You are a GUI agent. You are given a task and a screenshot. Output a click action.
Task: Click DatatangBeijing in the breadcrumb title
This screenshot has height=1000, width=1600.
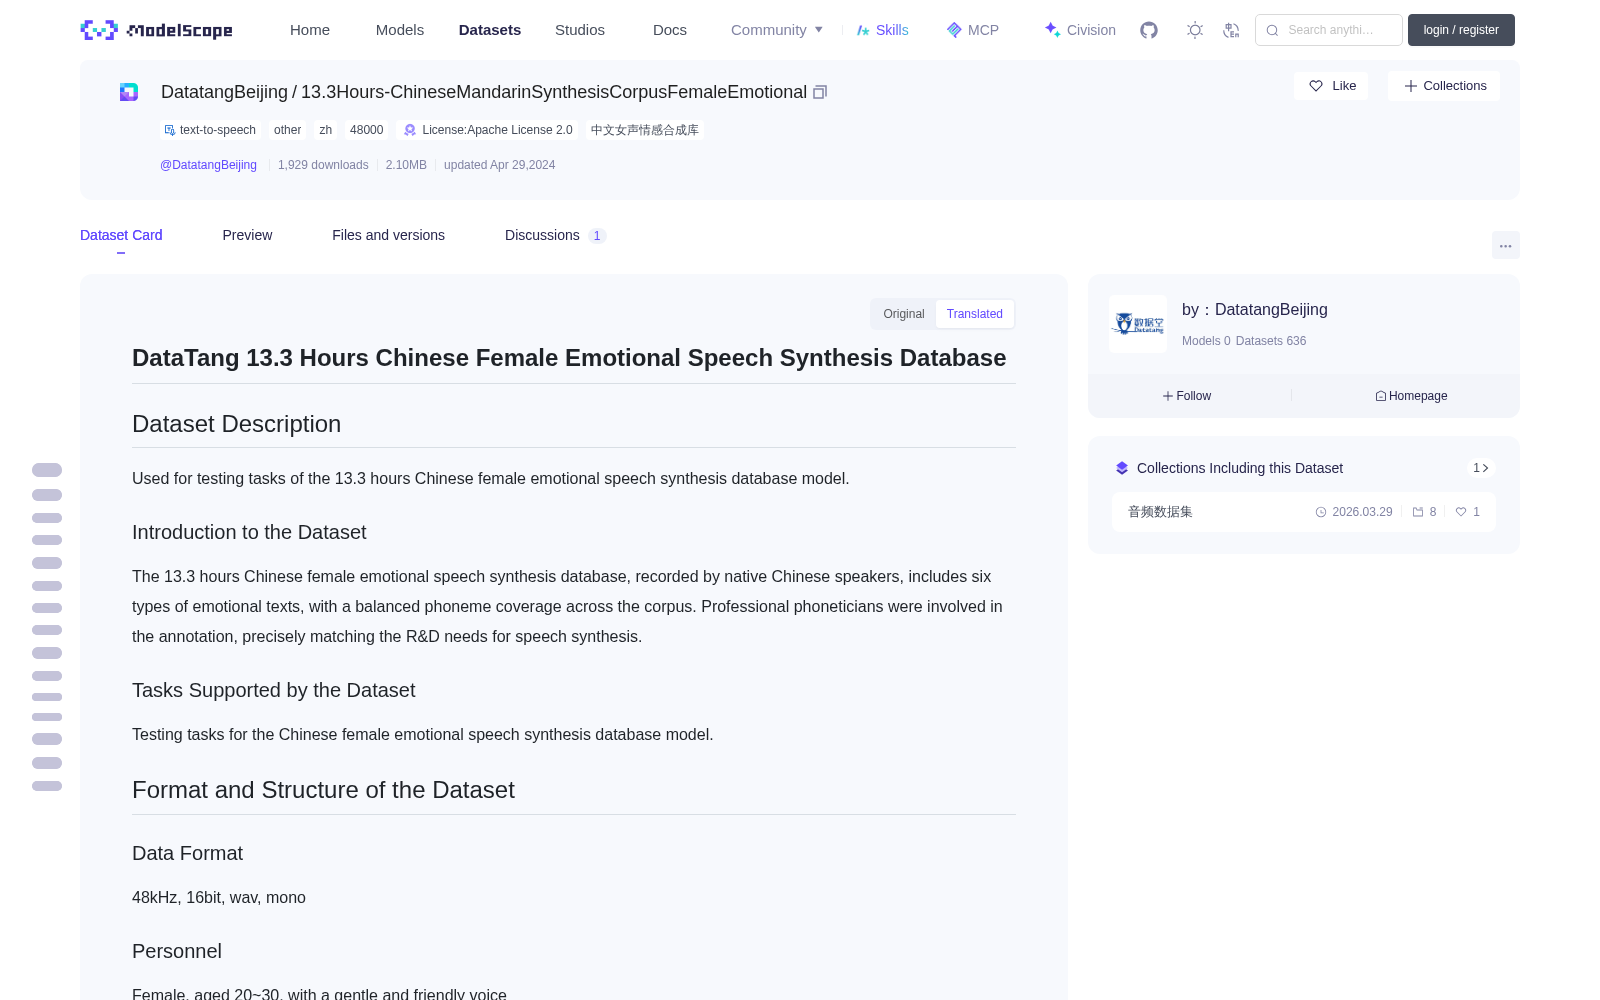click(224, 92)
